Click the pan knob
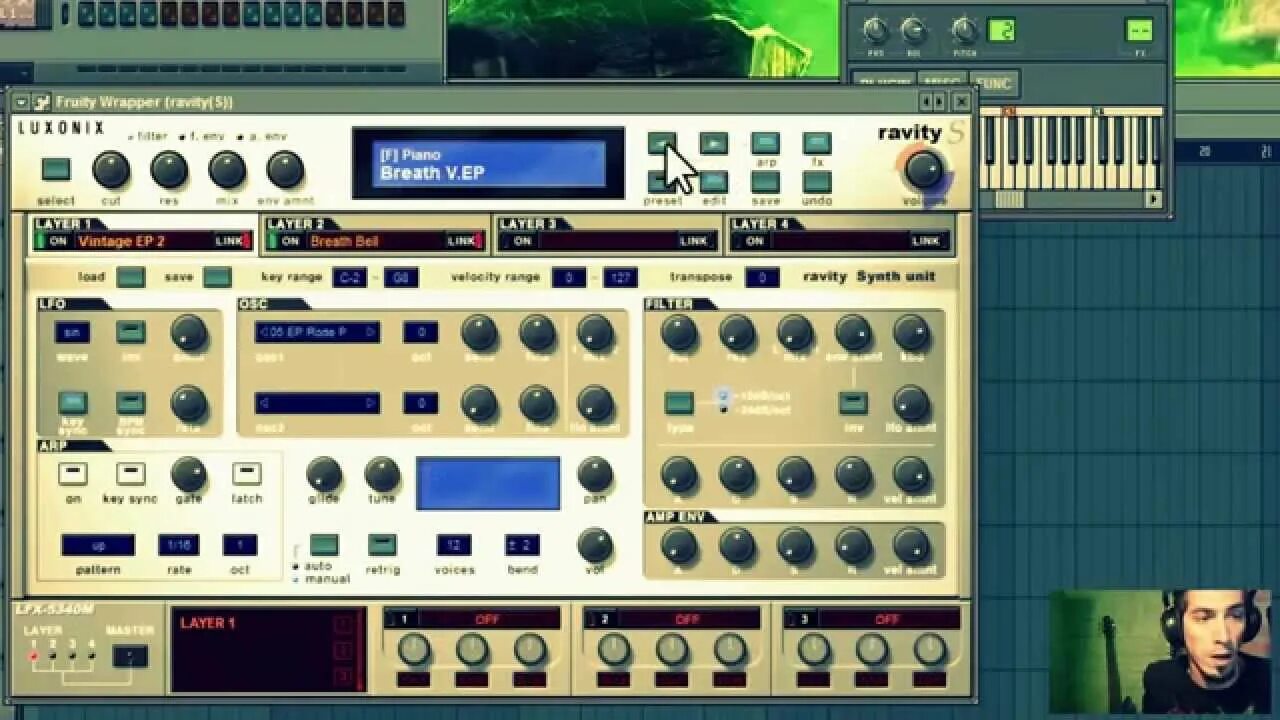1280x720 pixels. 595,474
